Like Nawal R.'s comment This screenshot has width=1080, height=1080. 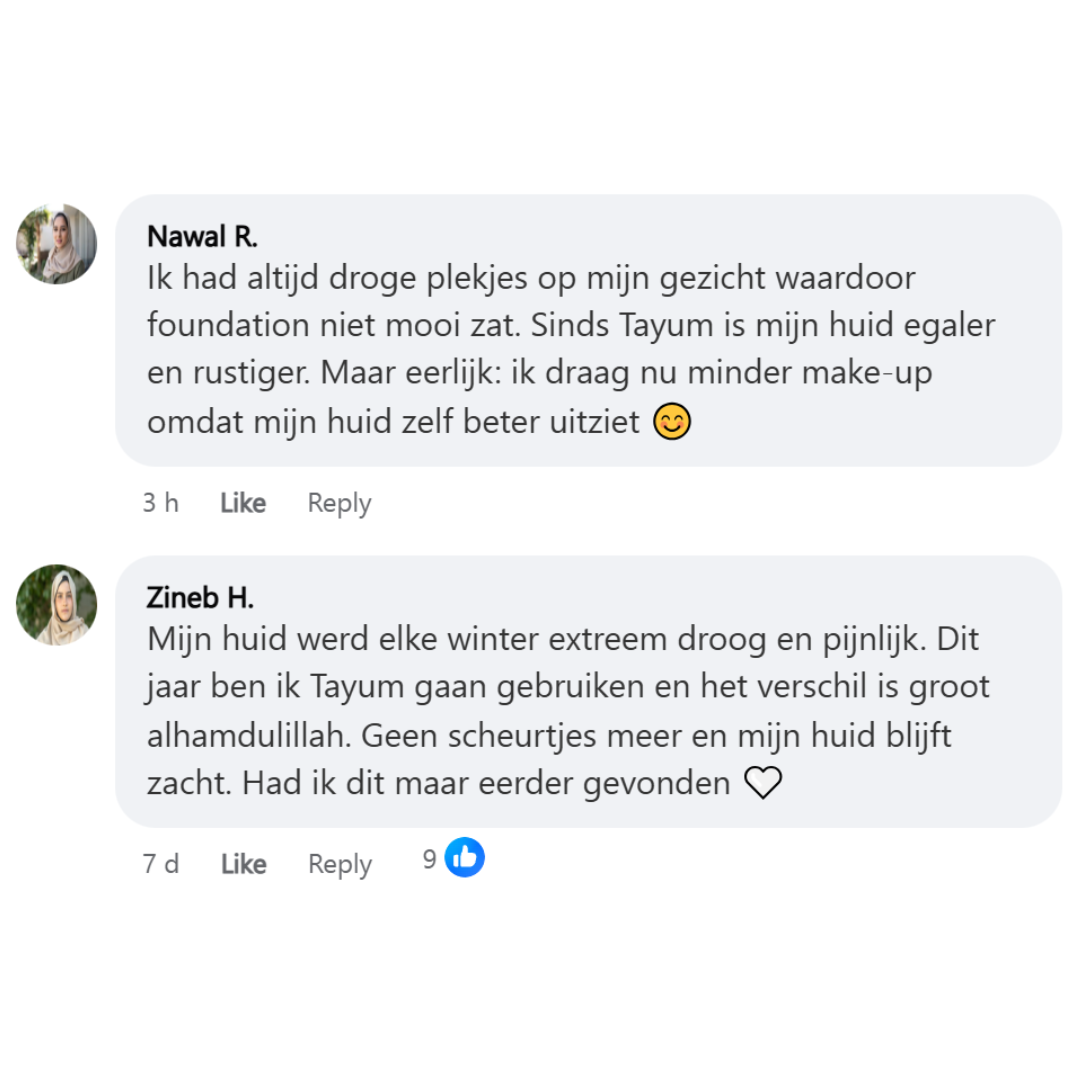[x=243, y=503]
